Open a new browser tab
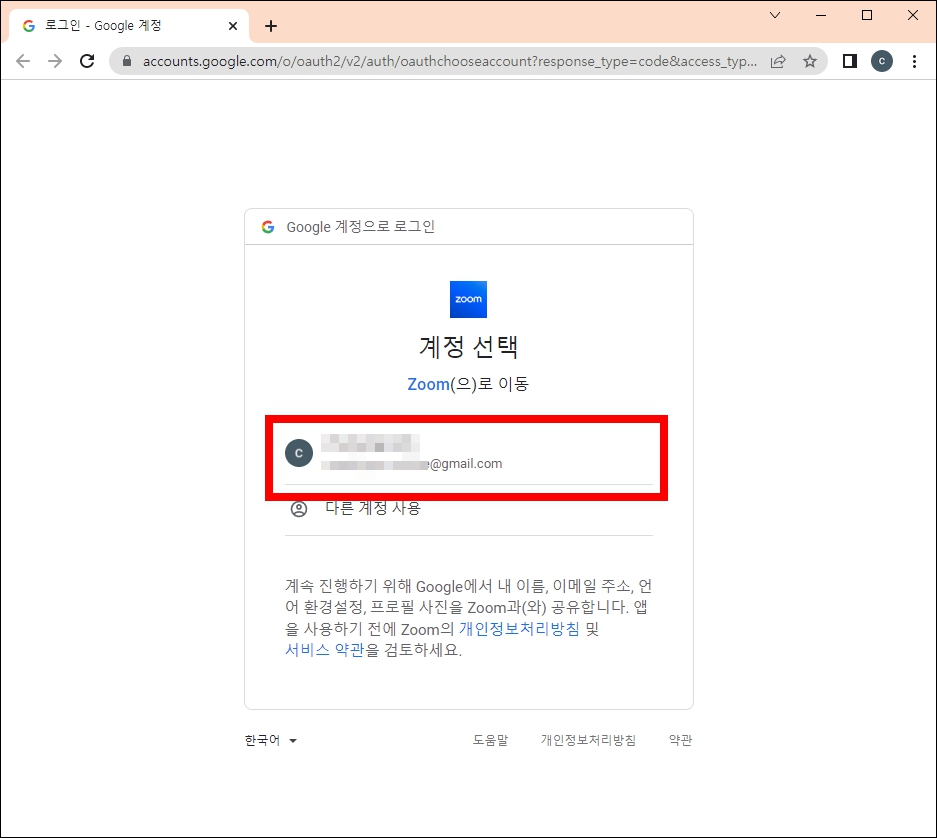This screenshot has height=838, width=937. (270, 26)
